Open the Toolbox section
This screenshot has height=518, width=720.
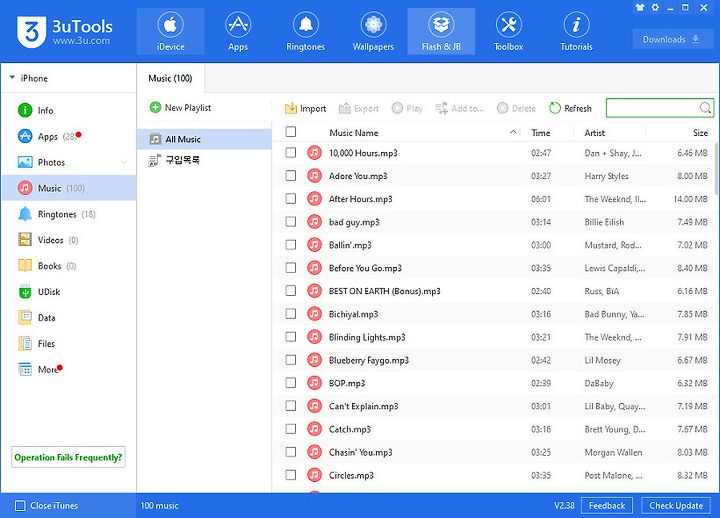[508, 31]
